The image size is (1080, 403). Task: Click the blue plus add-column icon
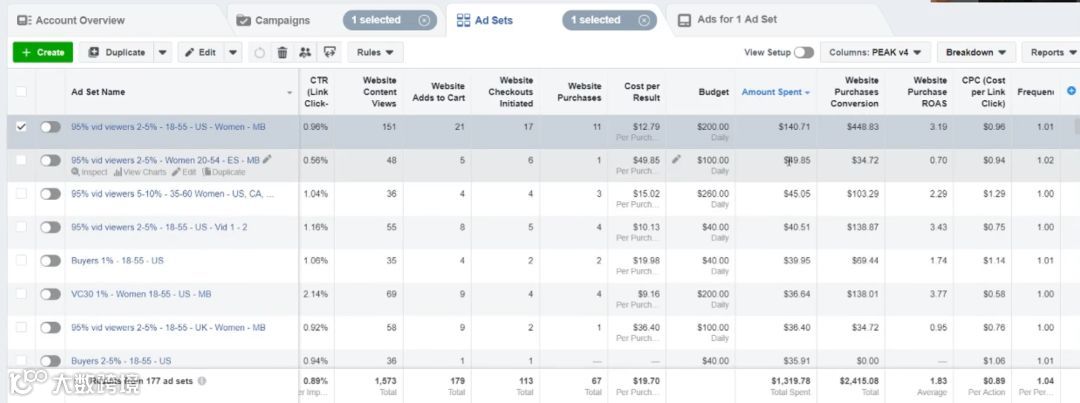(1071, 91)
